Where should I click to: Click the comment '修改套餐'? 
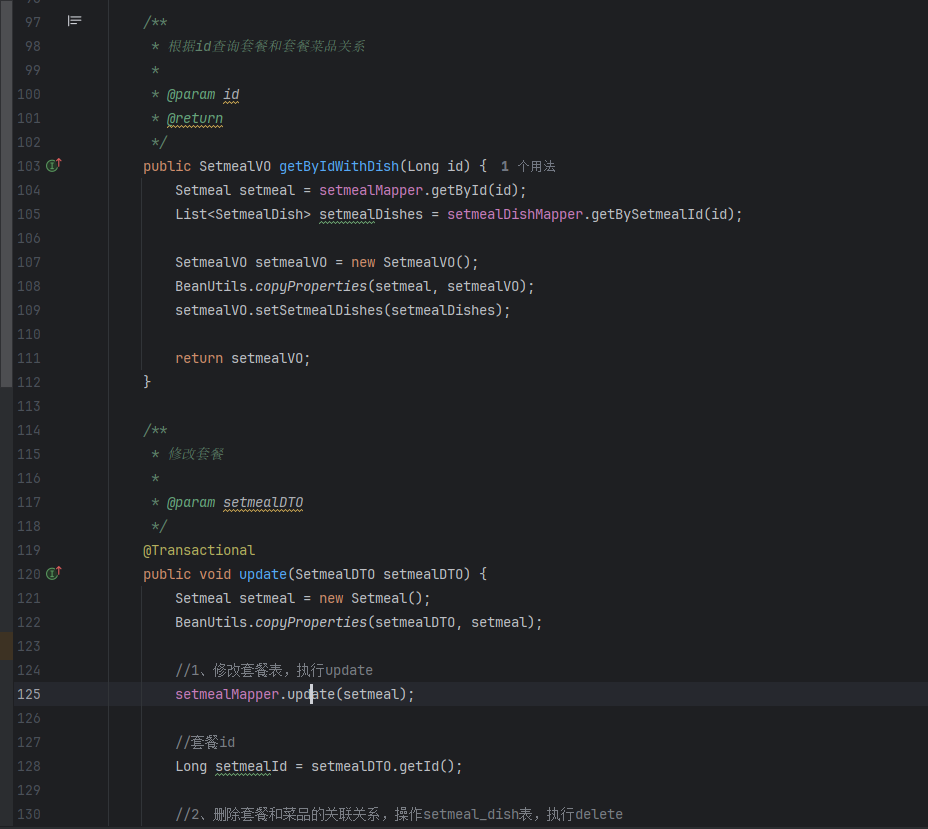click(196, 454)
